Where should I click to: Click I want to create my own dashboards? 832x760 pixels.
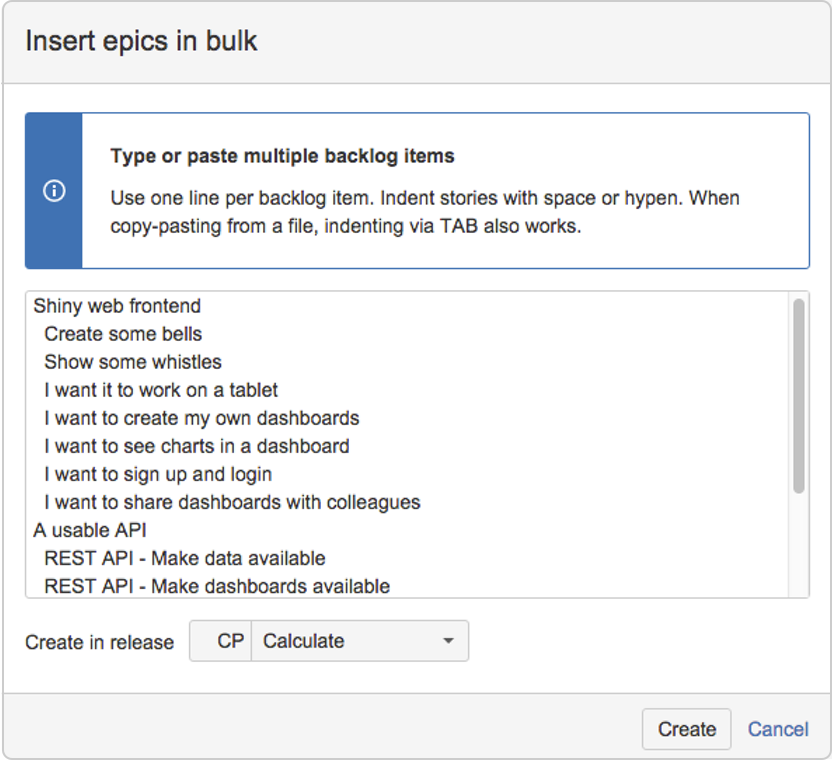coord(202,419)
